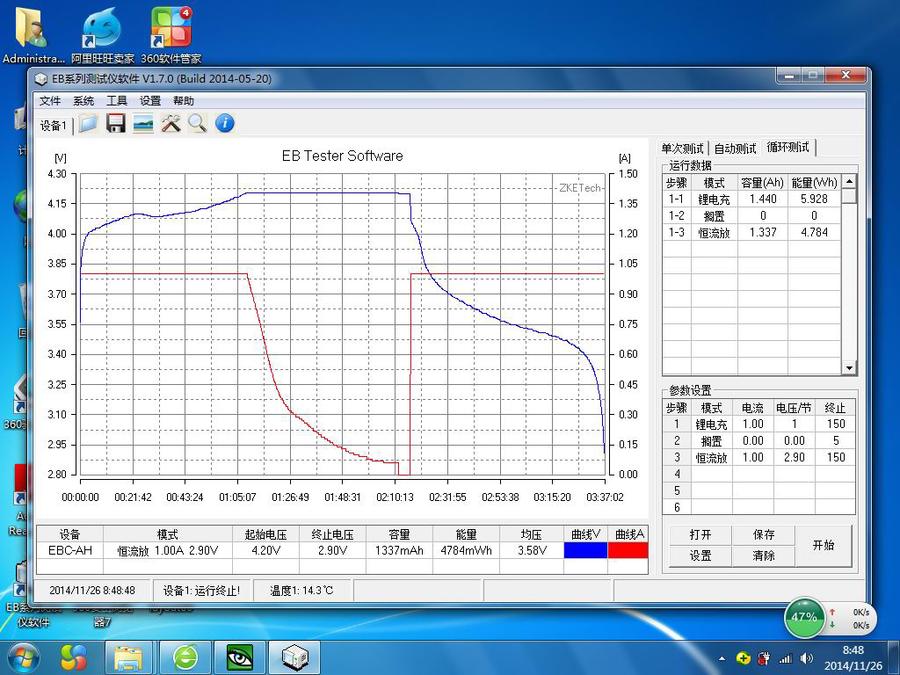The width and height of the screenshot is (900, 675).
Task: Open the 系统 menu
Action: (x=83, y=101)
